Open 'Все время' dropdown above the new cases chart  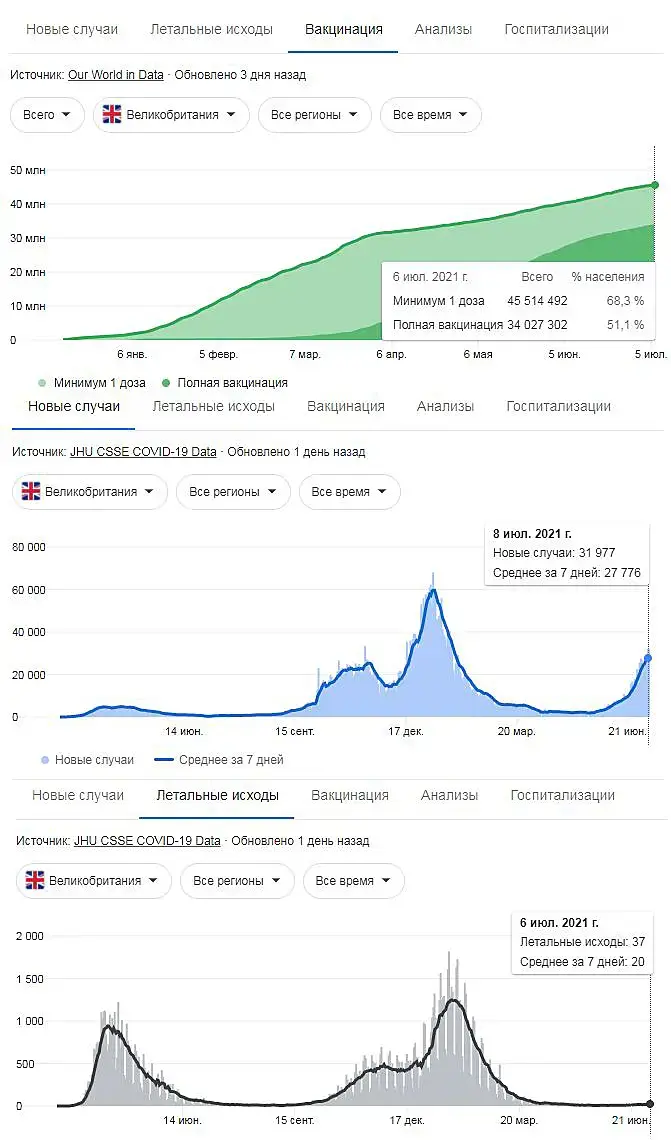click(349, 492)
